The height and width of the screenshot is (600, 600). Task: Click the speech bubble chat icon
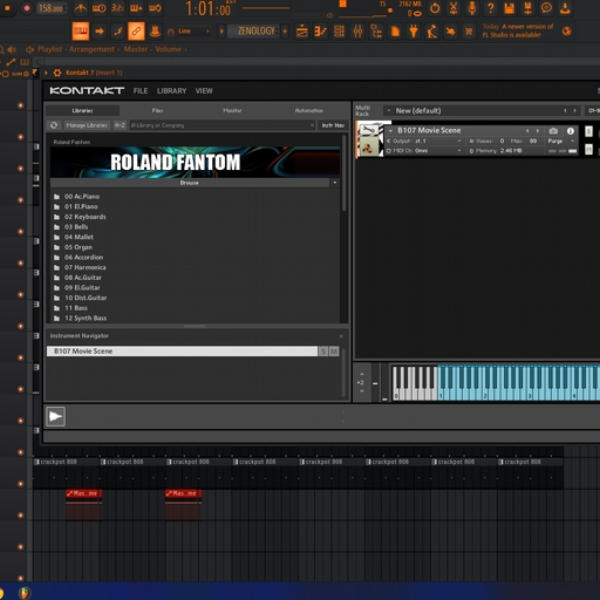(546, 8)
